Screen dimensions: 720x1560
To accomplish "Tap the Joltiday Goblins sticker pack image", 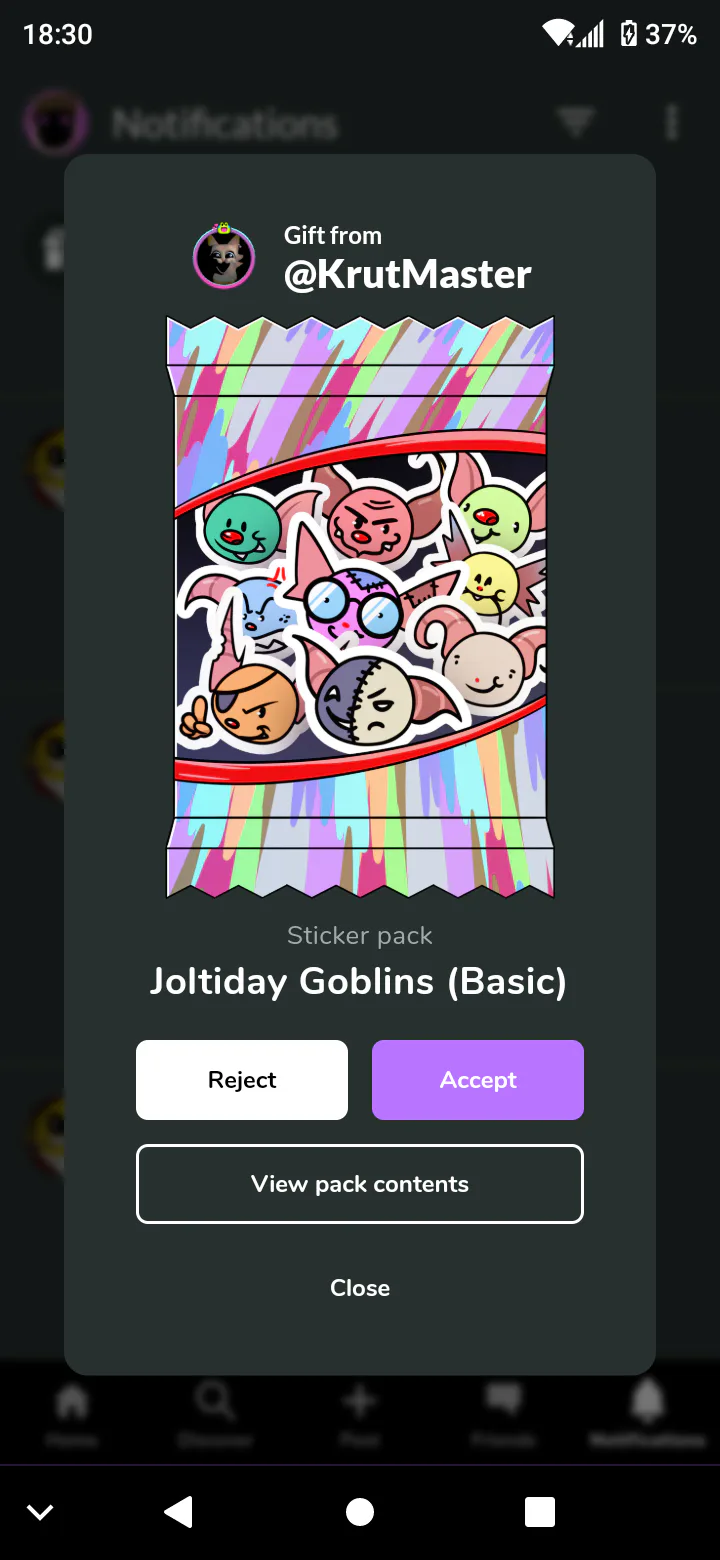I will [x=360, y=607].
